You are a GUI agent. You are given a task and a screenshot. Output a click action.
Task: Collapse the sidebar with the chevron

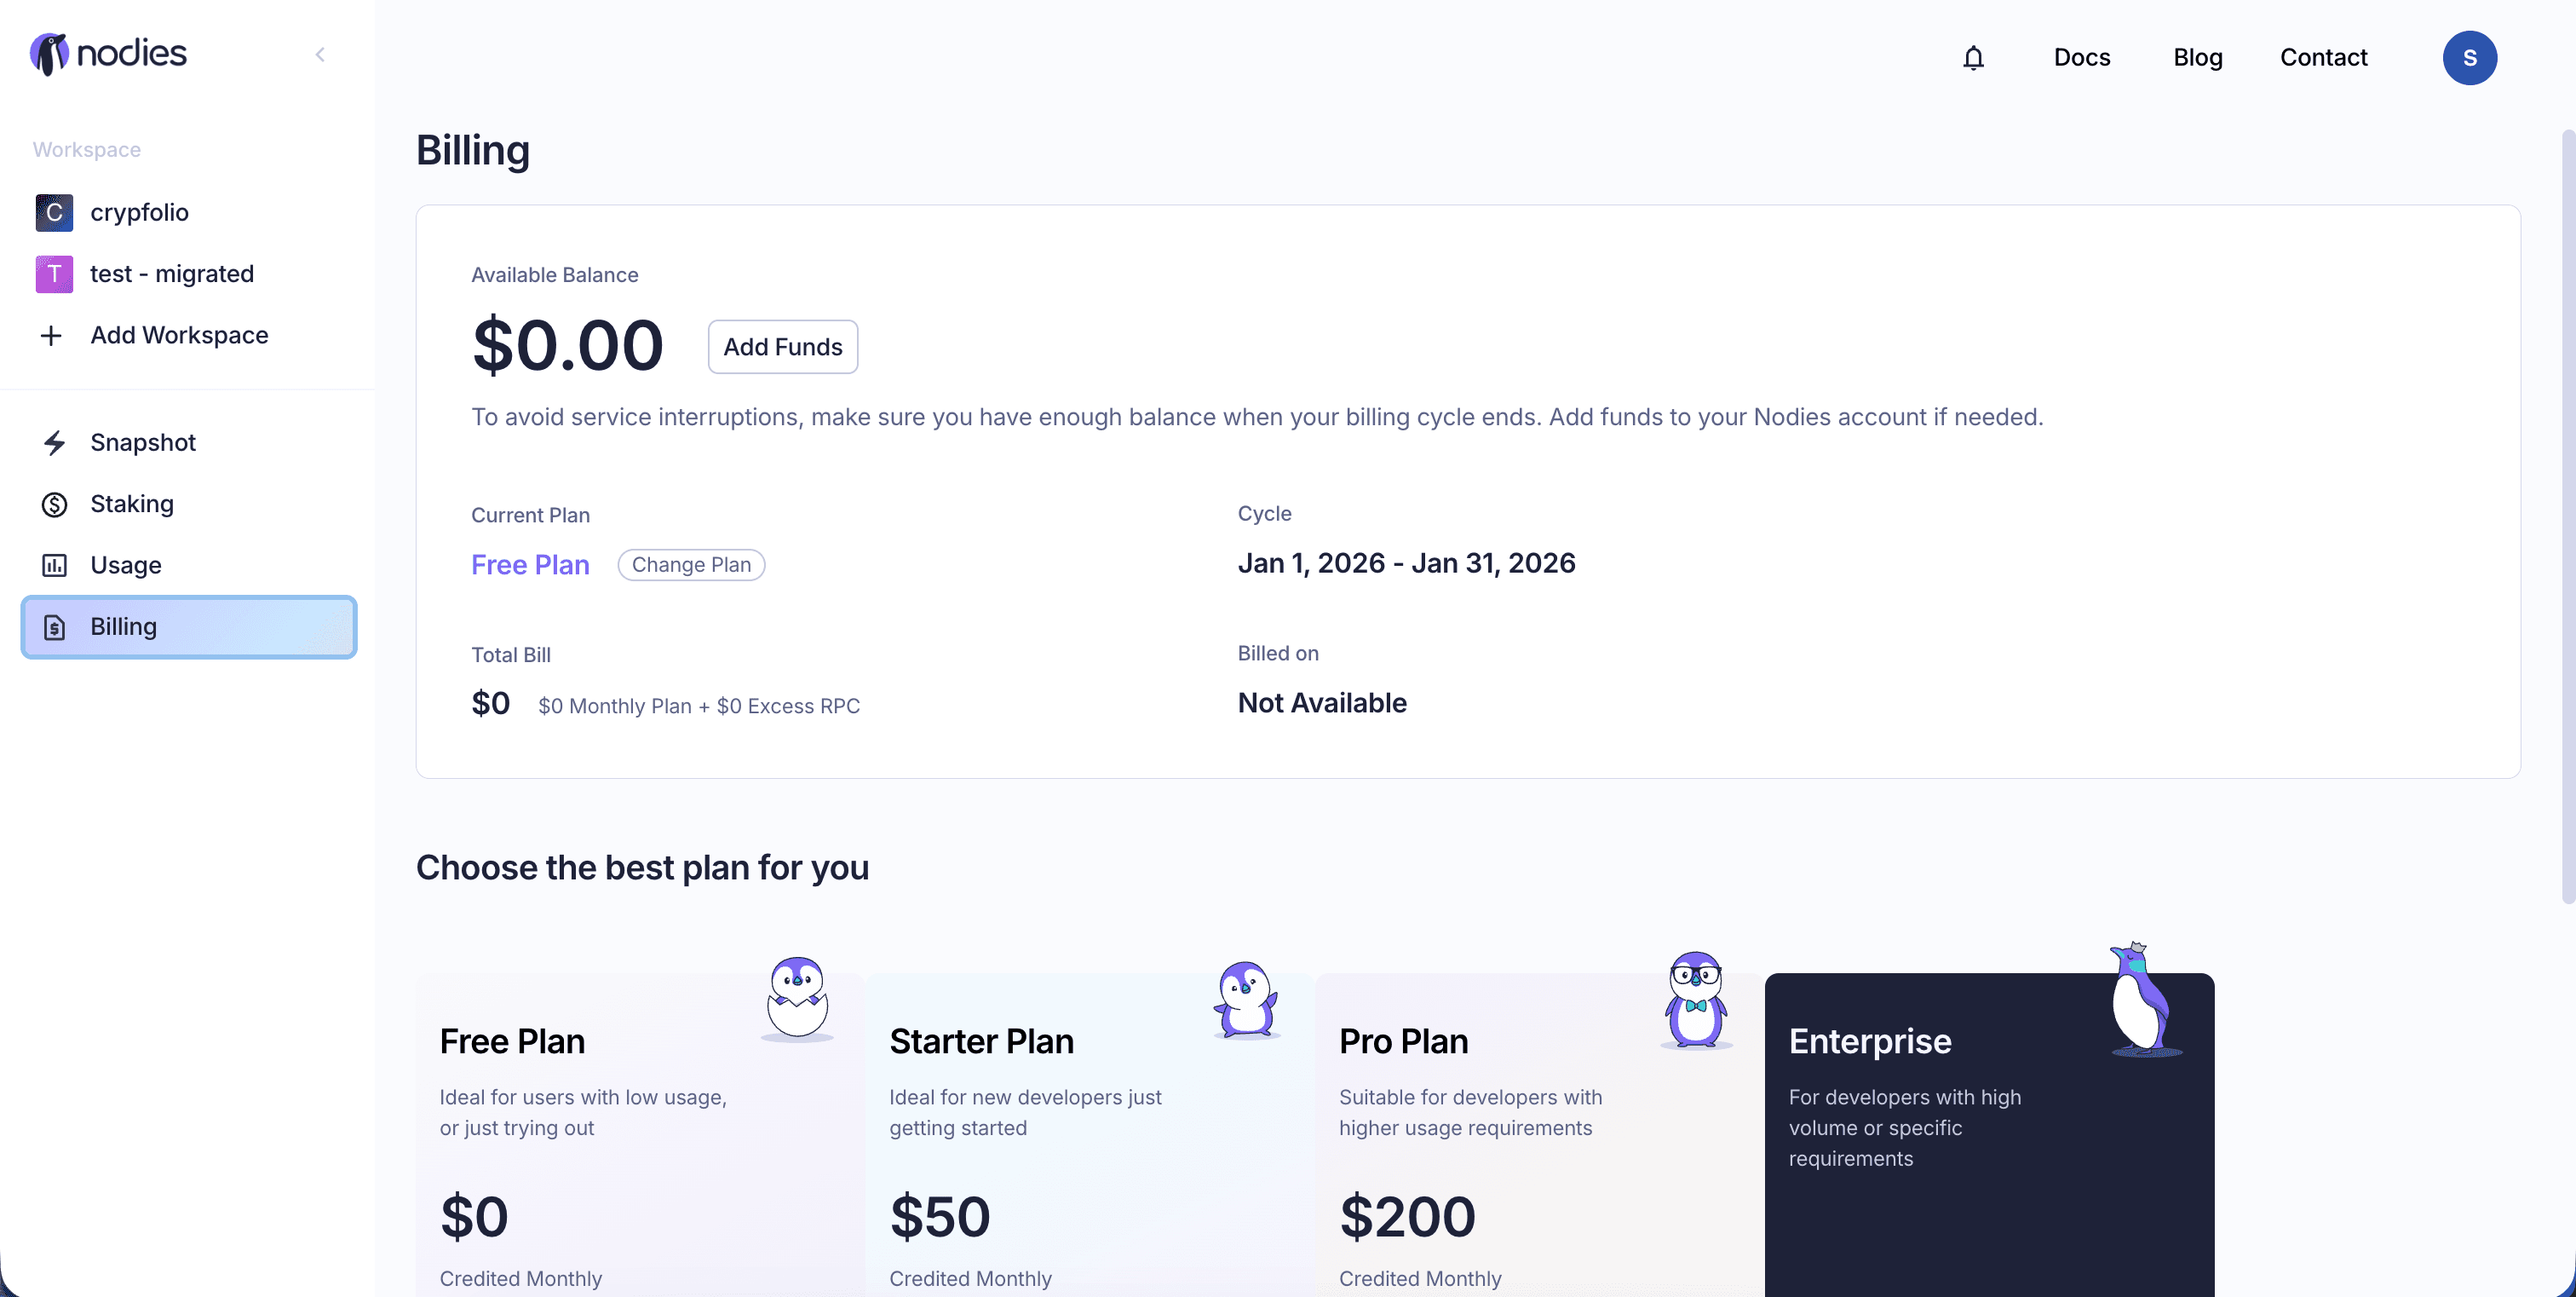(320, 55)
